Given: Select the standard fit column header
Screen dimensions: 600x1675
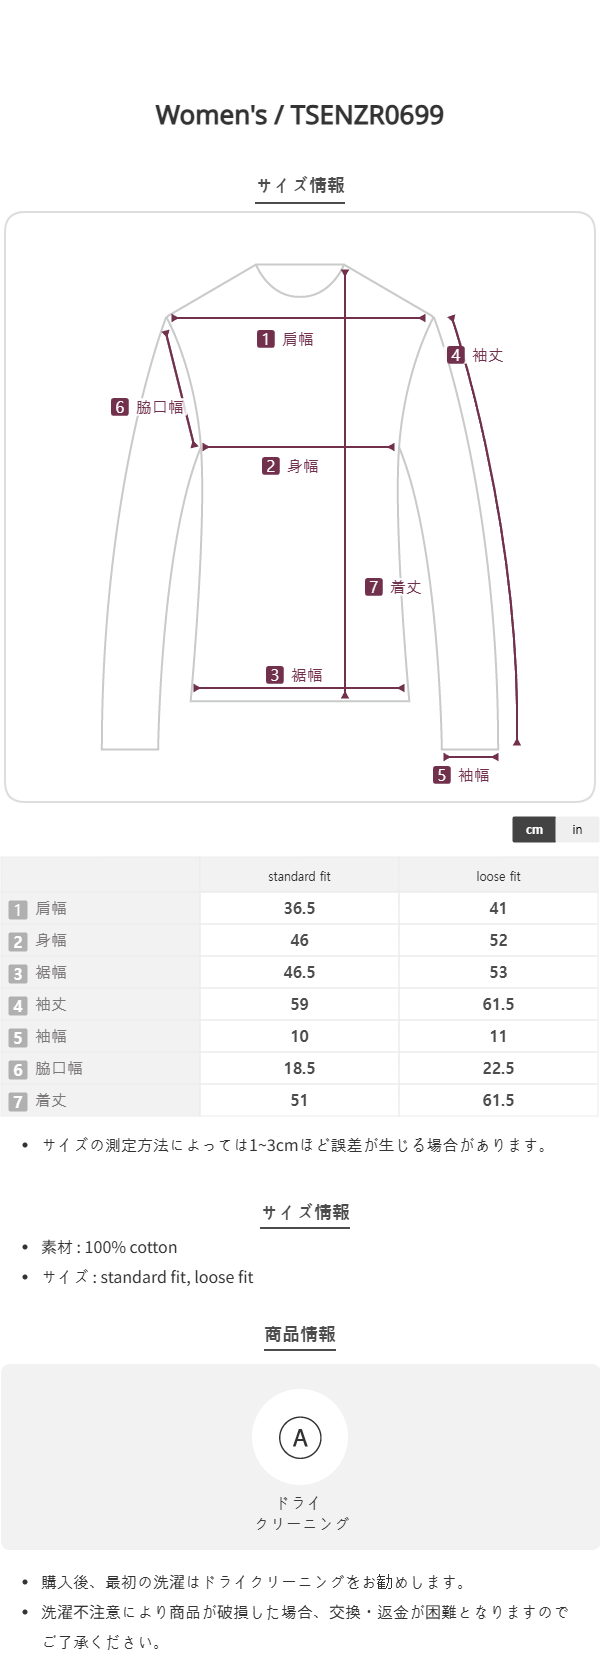Looking at the screenshot, I should pos(299,877).
